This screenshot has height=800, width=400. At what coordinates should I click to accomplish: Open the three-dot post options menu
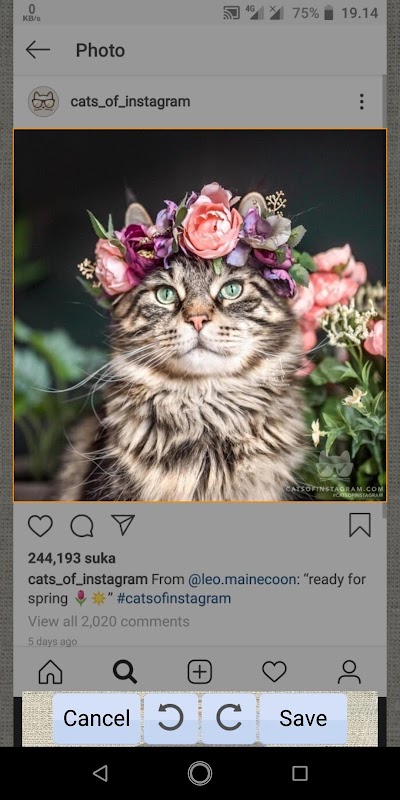[361, 102]
